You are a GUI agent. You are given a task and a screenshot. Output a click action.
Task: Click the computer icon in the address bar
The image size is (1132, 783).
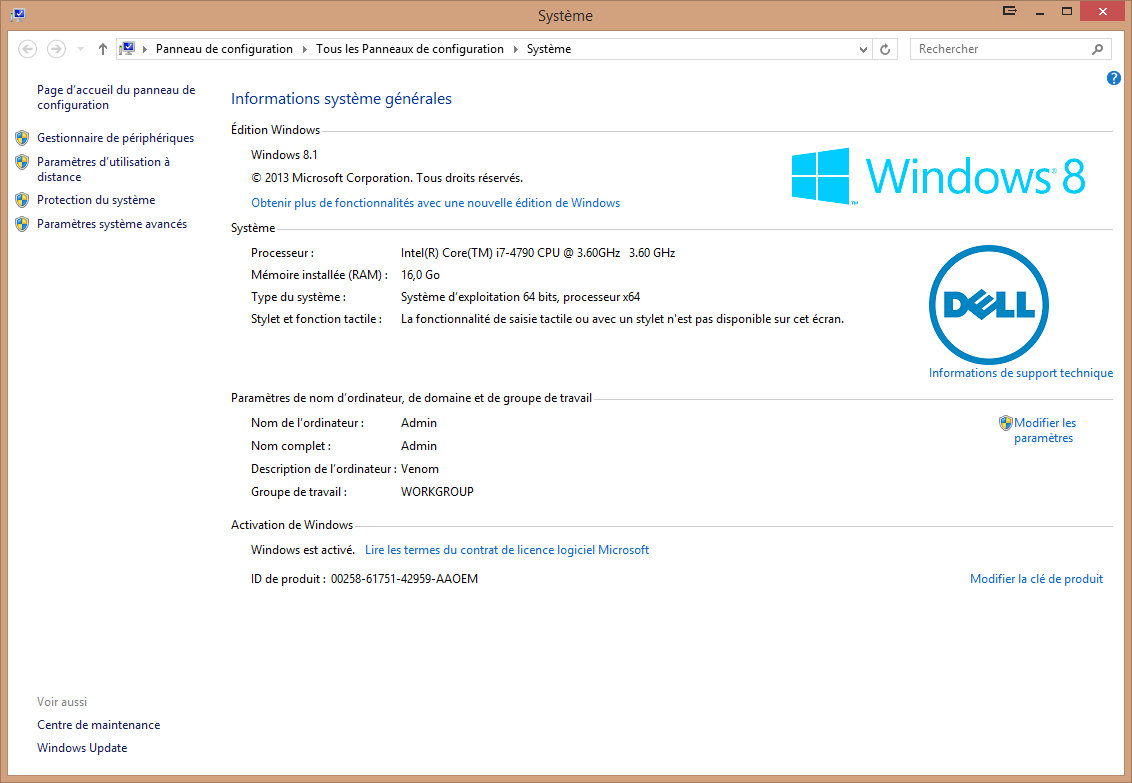point(127,49)
